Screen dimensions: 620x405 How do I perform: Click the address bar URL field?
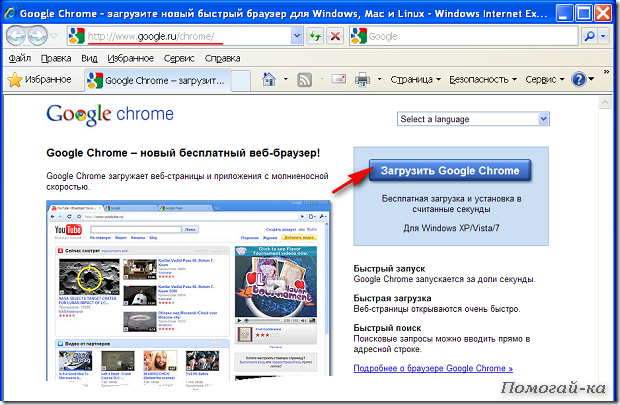(178, 36)
